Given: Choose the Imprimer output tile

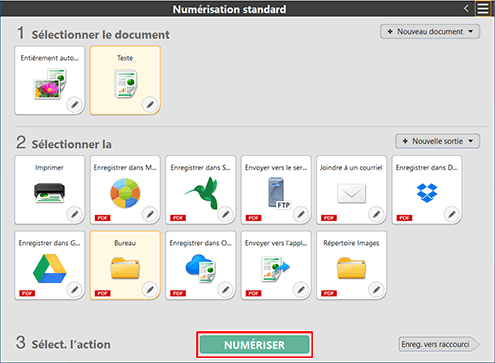Looking at the screenshot, I should (50, 190).
